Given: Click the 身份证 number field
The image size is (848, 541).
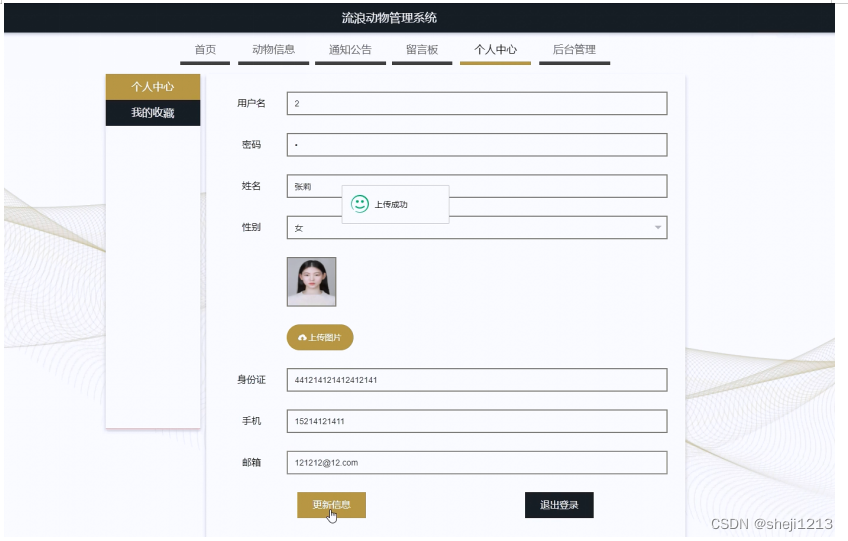Looking at the screenshot, I should click(476, 380).
